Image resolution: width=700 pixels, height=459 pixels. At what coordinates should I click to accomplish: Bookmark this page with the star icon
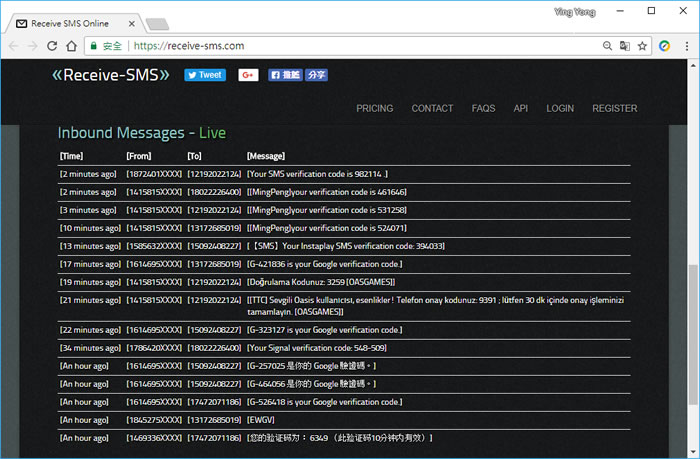(x=642, y=46)
